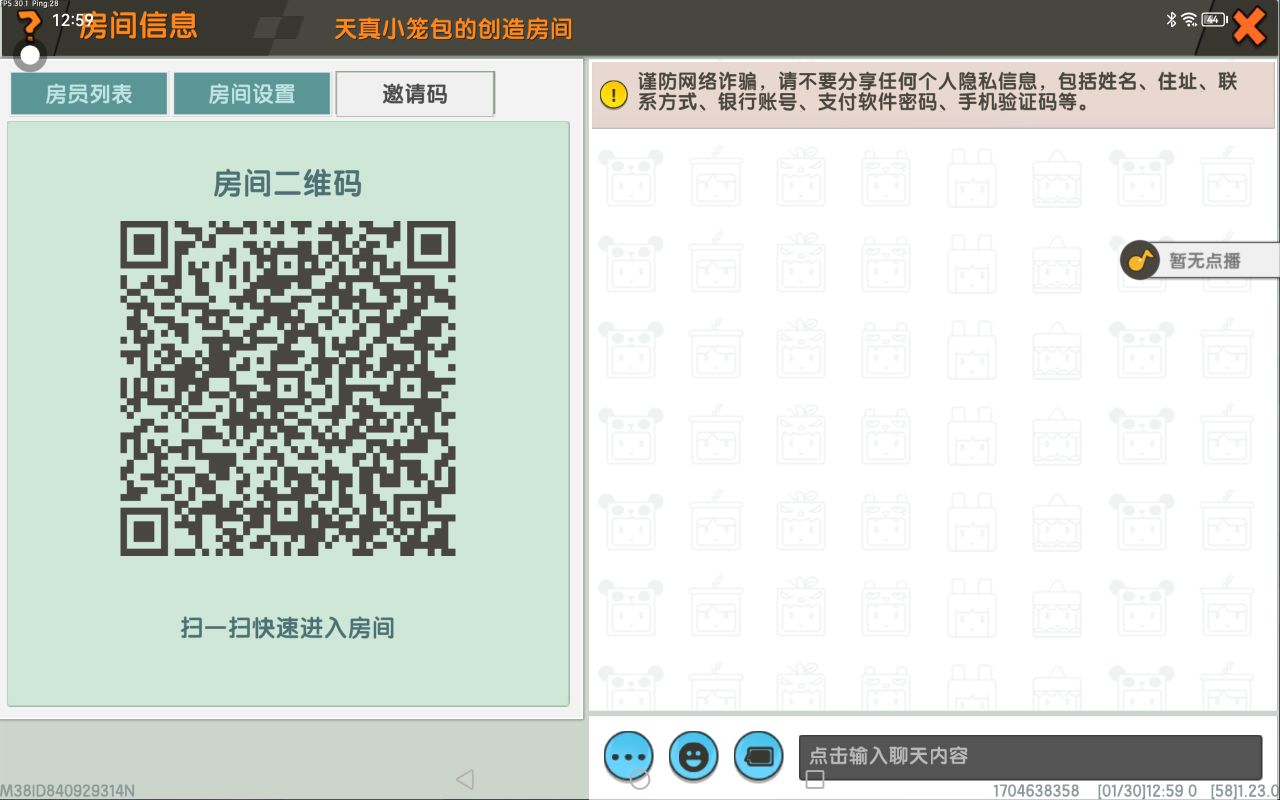Click the ID text M38ID840929314N
Viewport: 1280px width, 800px height.
point(68,791)
